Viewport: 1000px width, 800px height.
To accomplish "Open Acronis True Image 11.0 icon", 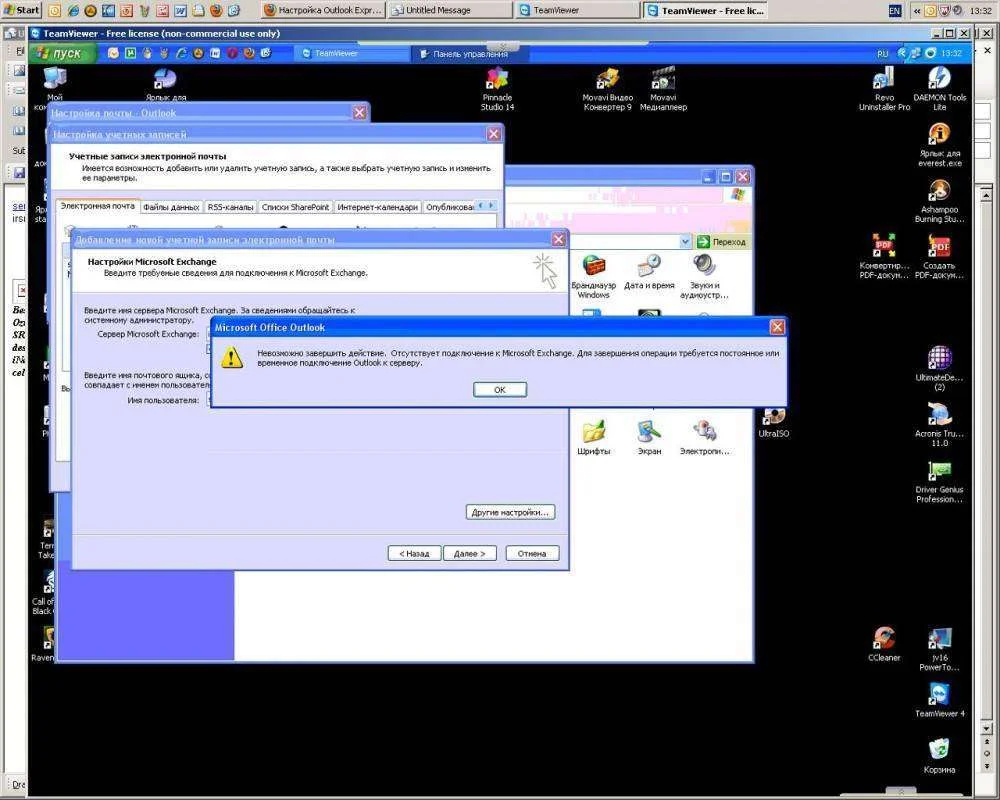I will (939, 425).
